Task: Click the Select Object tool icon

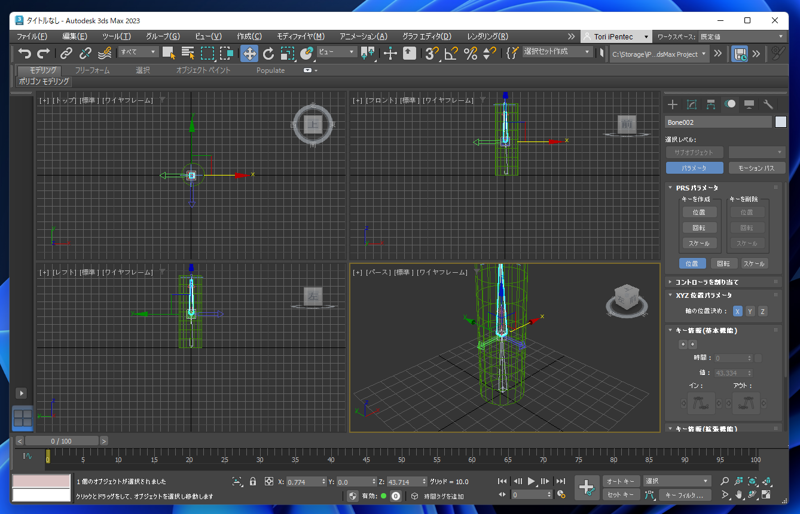Action: (169, 53)
